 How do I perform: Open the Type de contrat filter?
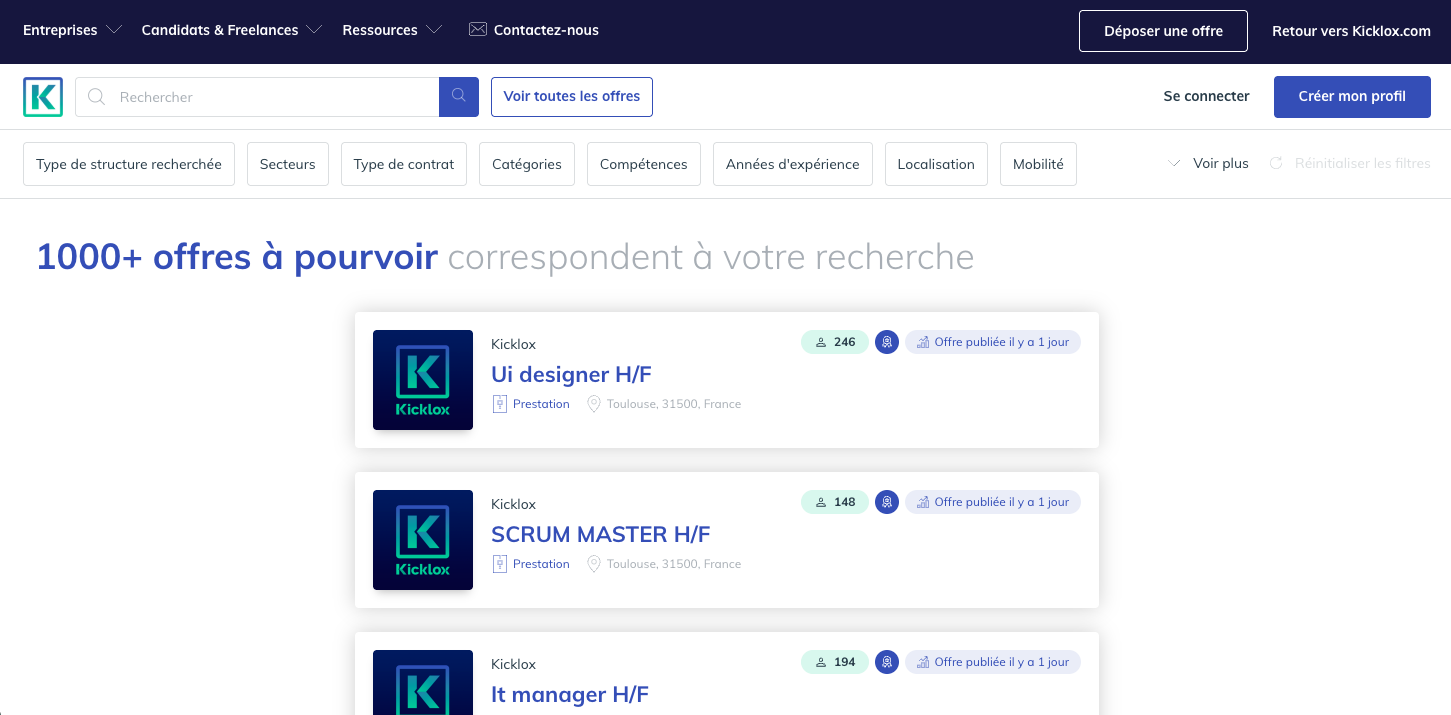(x=403, y=163)
